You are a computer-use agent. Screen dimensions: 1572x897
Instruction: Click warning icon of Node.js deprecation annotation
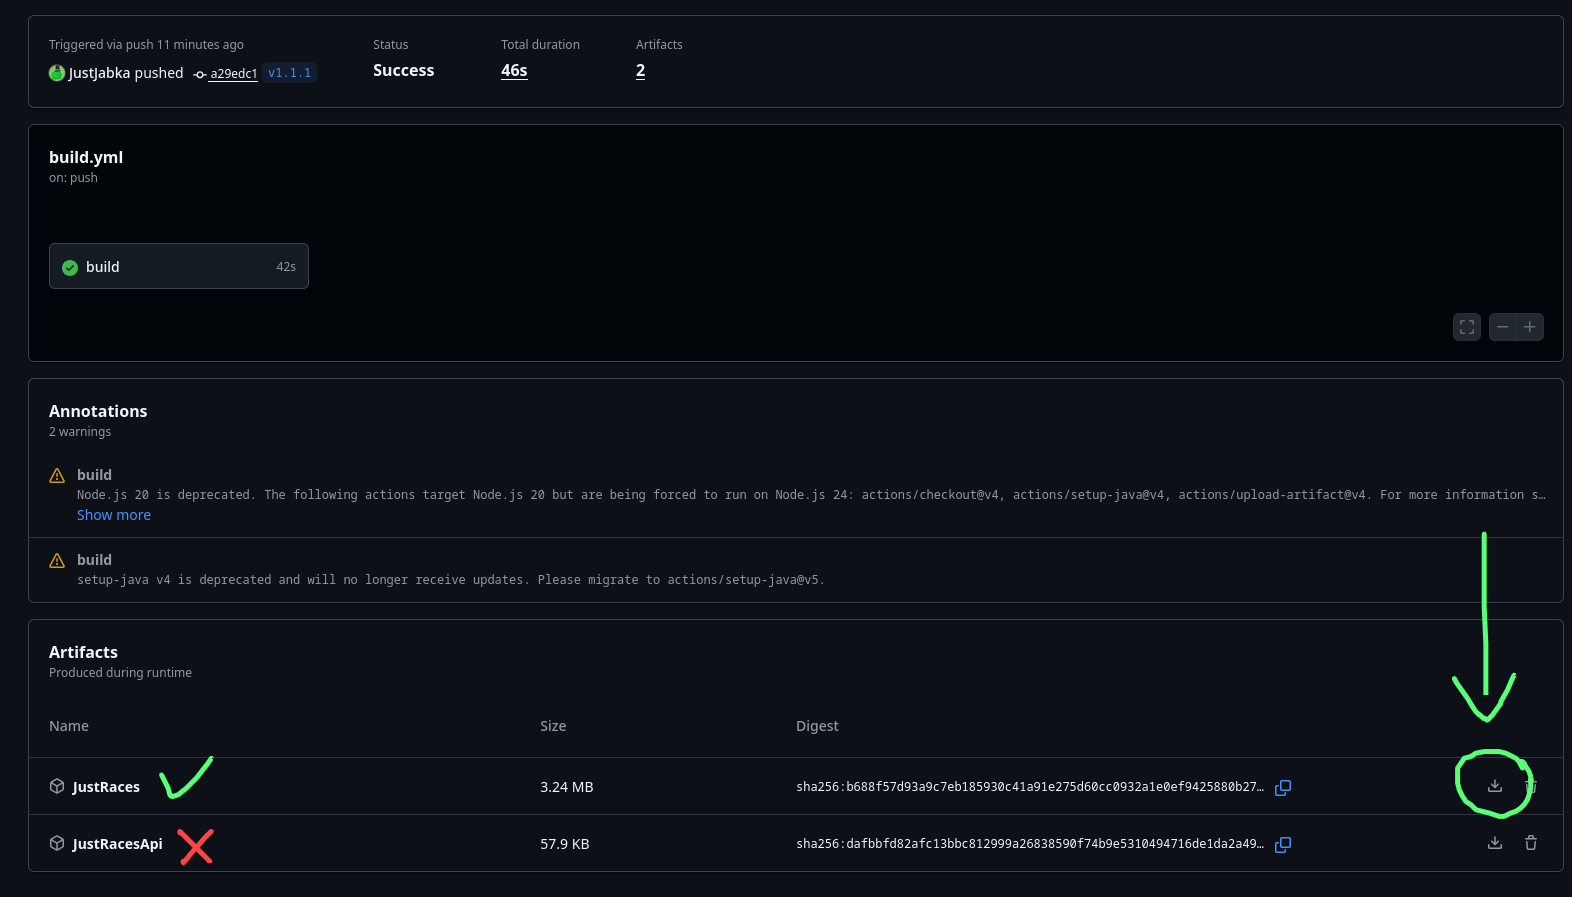[x=57, y=475]
